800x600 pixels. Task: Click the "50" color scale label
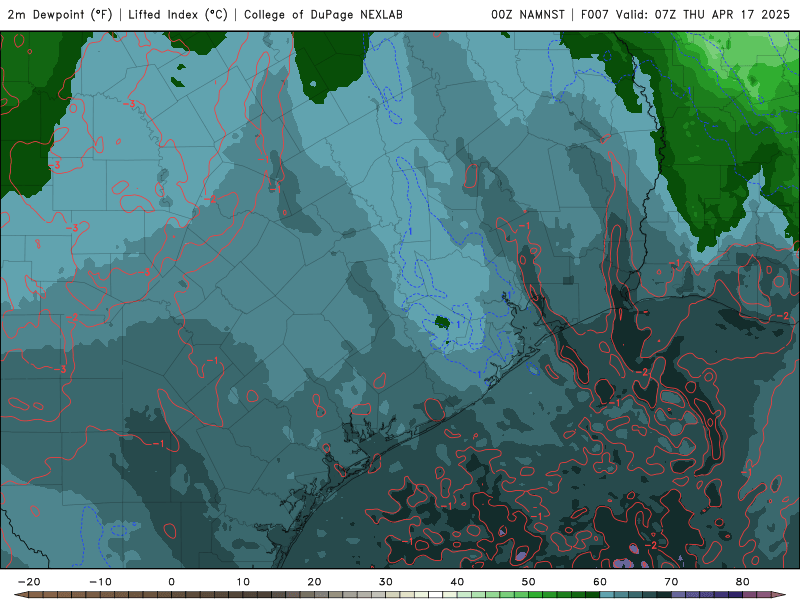tap(529, 582)
